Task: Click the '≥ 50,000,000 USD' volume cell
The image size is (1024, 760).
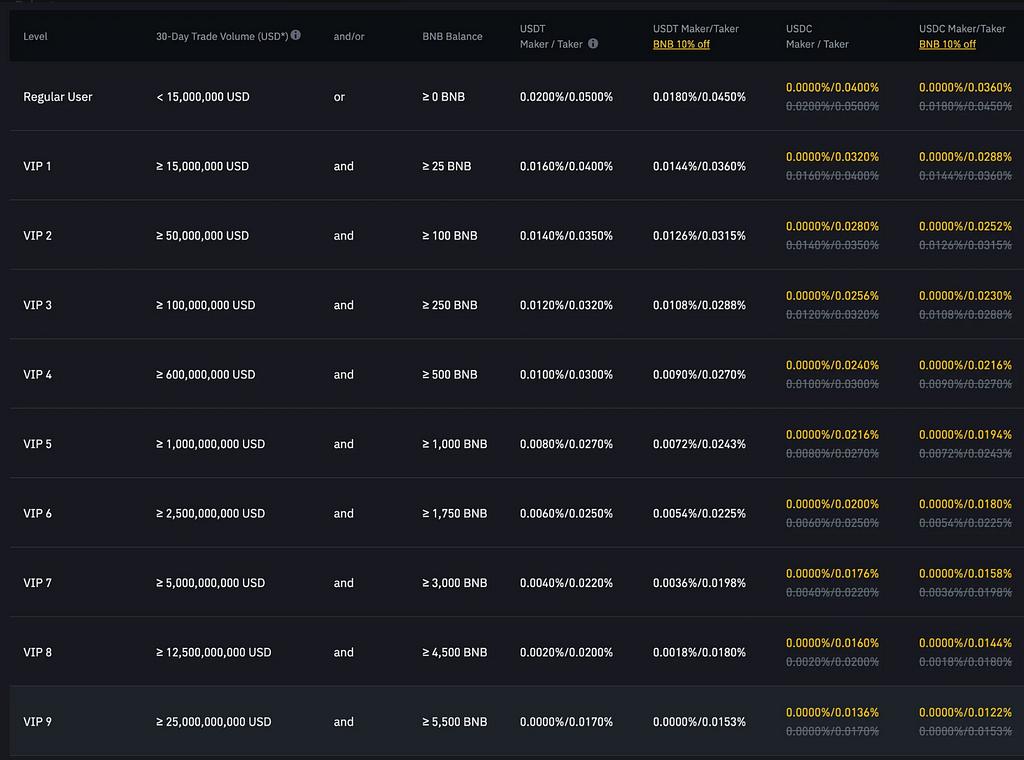Action: coord(202,236)
